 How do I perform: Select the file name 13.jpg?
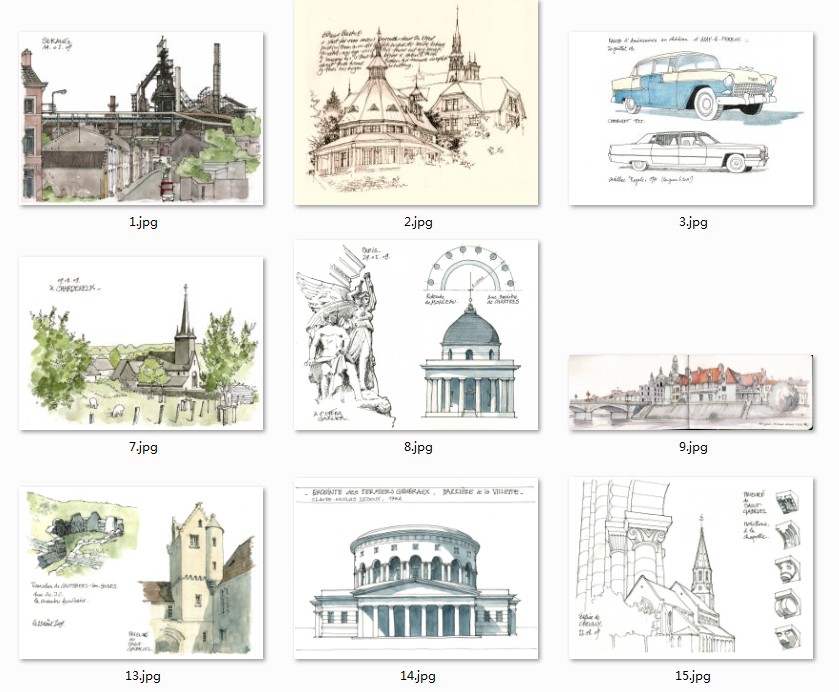[142, 676]
